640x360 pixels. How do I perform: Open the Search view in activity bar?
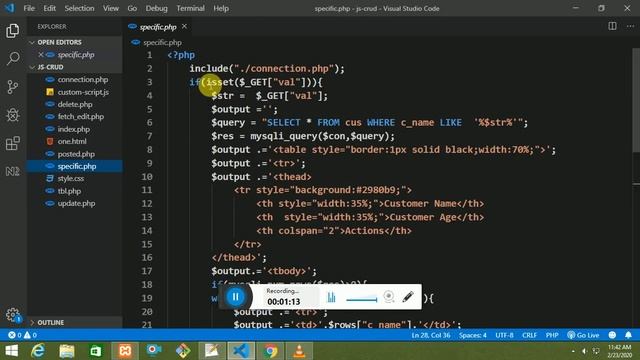click(13, 58)
